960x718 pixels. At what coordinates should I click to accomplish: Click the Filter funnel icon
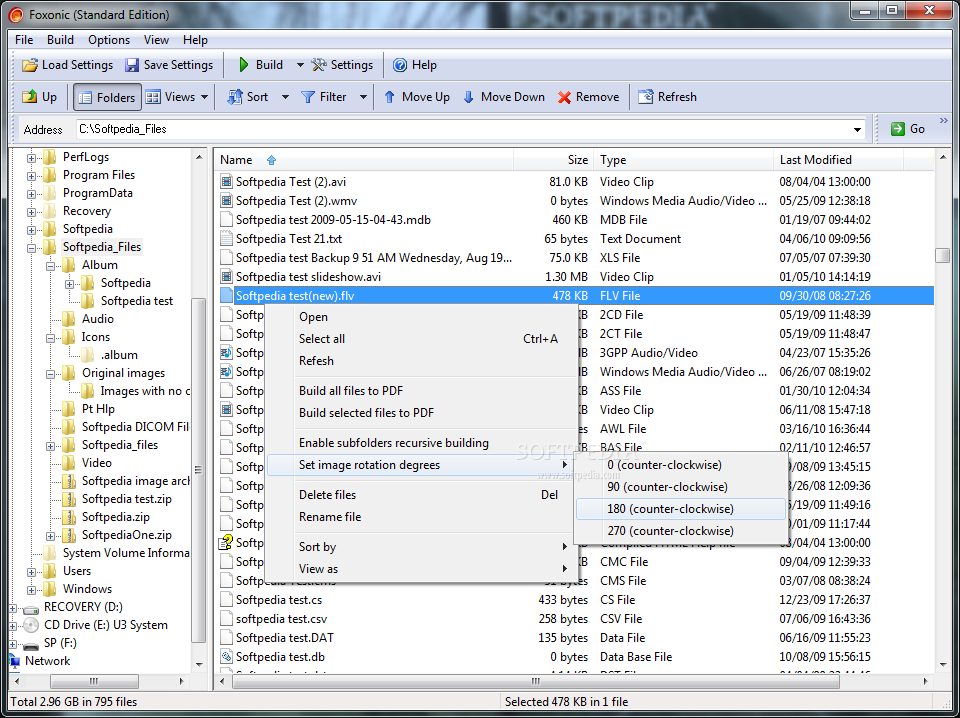click(308, 97)
